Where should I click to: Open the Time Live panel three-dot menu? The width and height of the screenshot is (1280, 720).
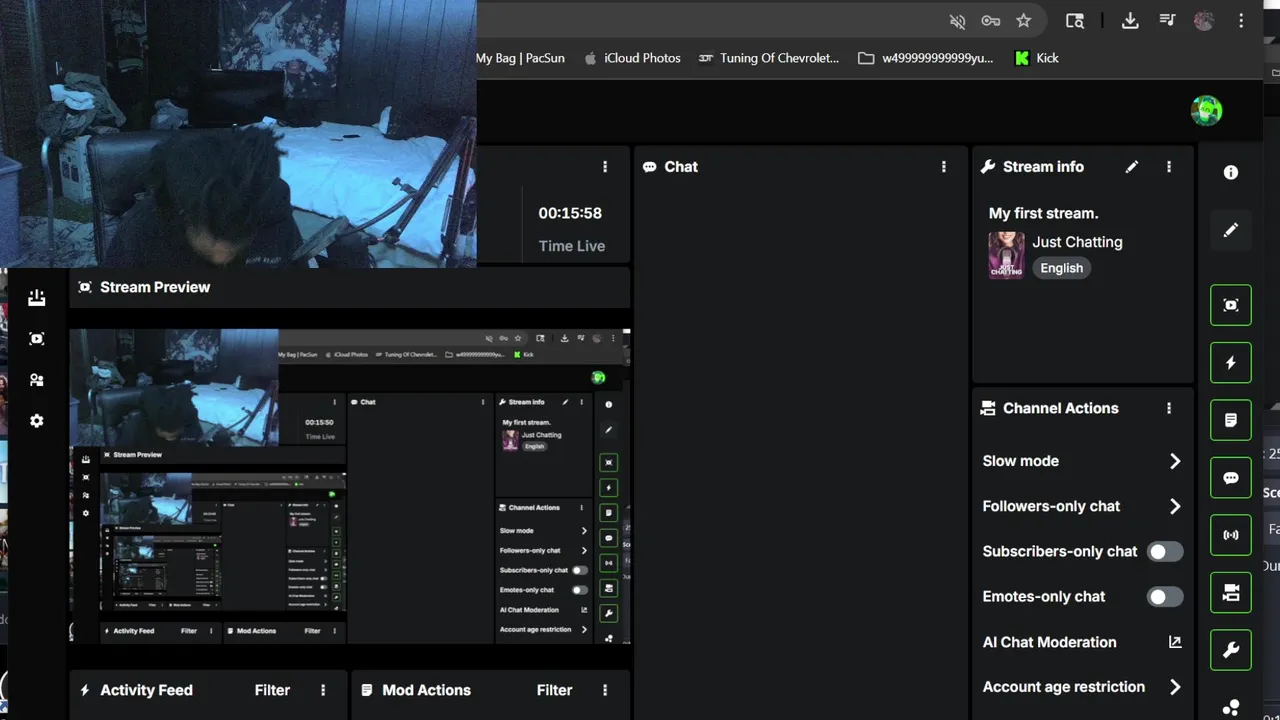(605, 167)
